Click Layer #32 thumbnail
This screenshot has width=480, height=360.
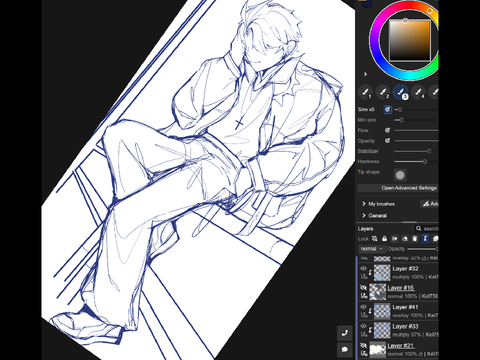pos(382,273)
